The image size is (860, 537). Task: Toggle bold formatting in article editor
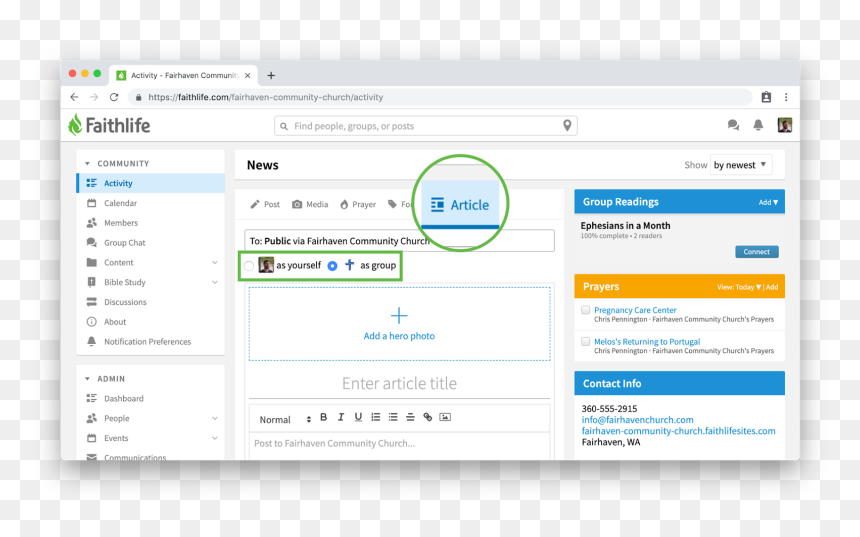(x=324, y=417)
